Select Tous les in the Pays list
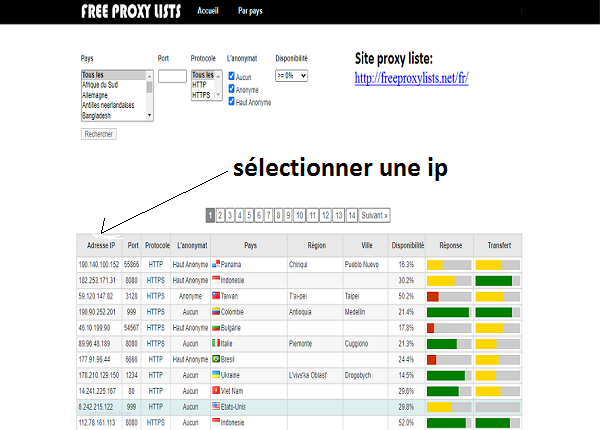Viewport: 600px width, 430px height. click(114, 75)
